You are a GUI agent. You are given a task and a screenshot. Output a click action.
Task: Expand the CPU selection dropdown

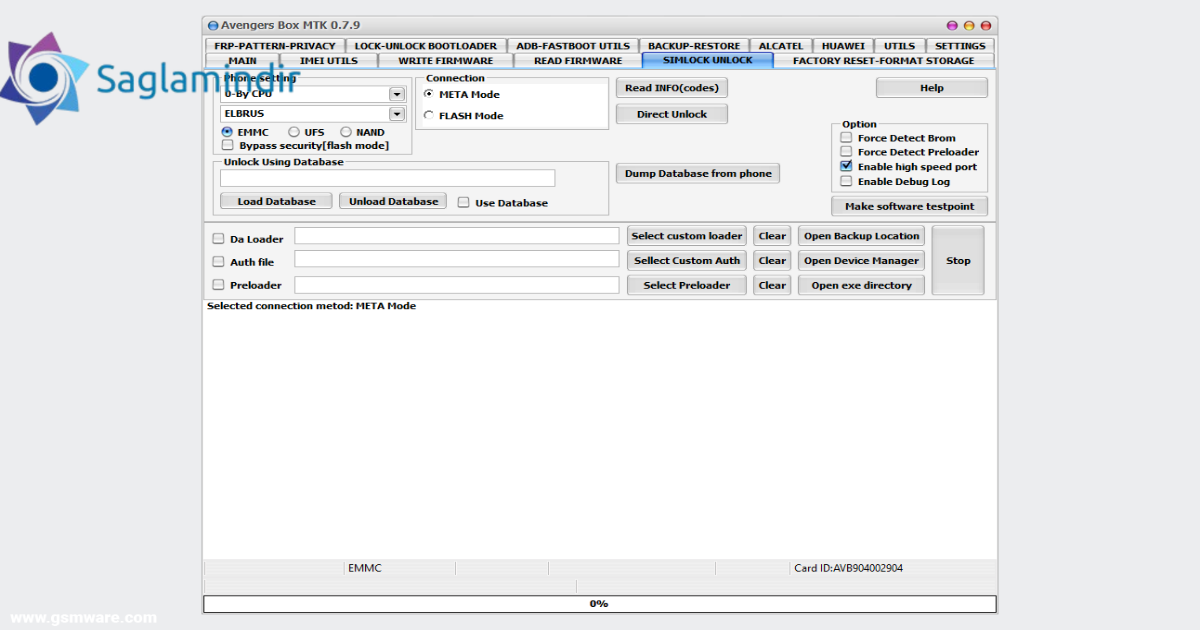click(397, 94)
